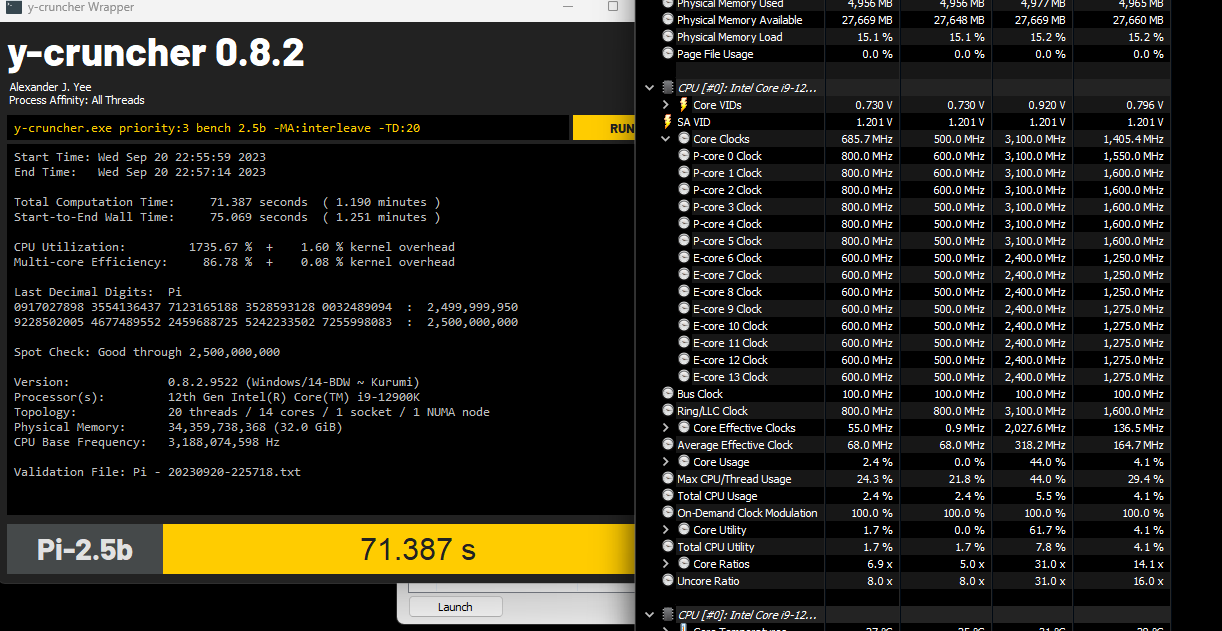Select the CPU chip icon beside CPU [#0] header
Screen dimensions: 1222x631
click(668, 88)
